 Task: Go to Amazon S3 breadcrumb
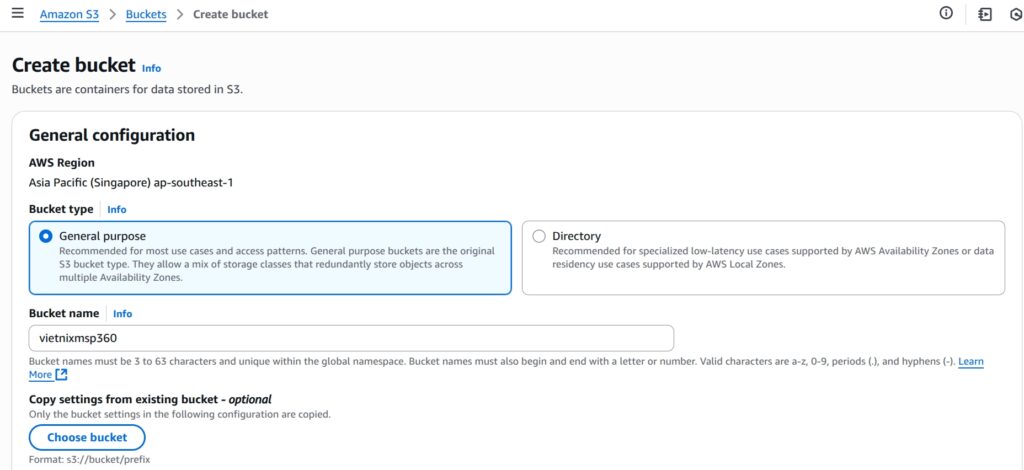tap(69, 14)
